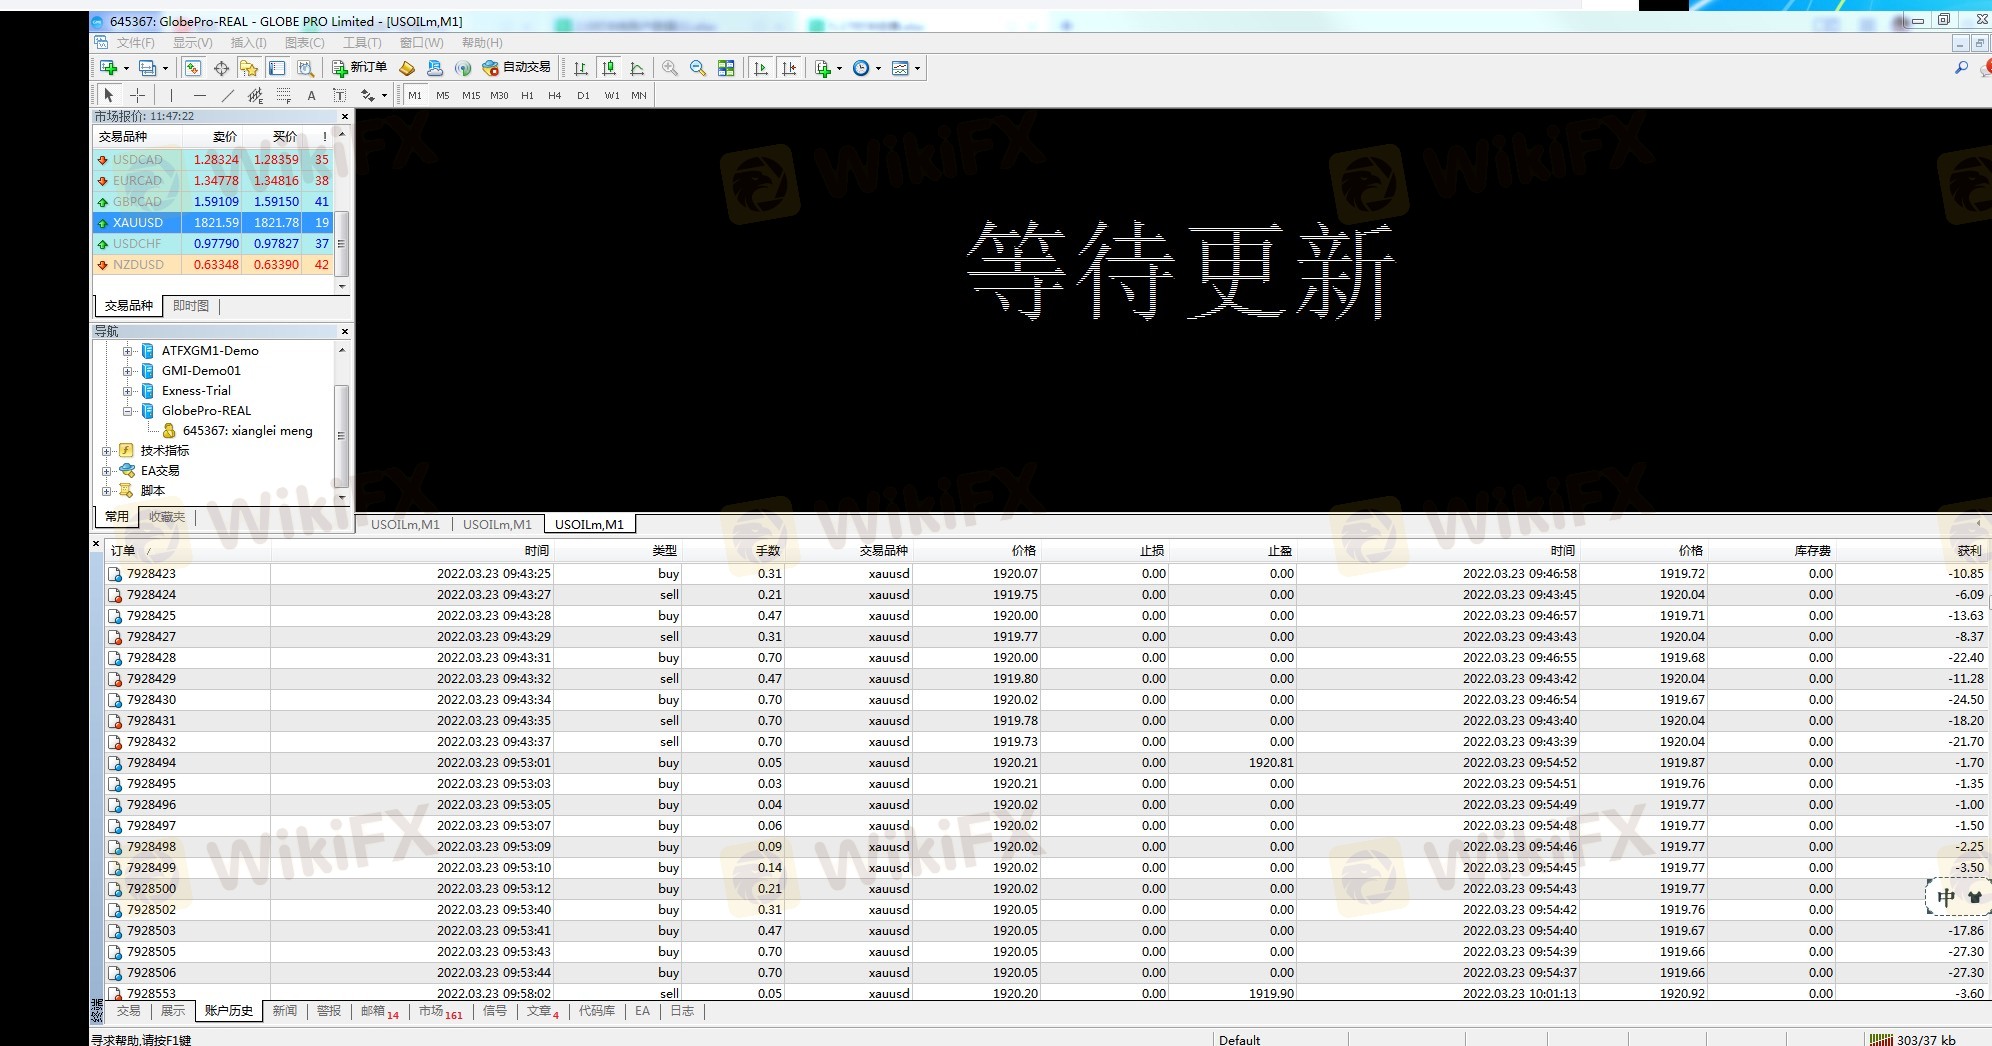Click the new chart icon
Image resolution: width=1992 pixels, height=1046 pixels.
pos(108,68)
